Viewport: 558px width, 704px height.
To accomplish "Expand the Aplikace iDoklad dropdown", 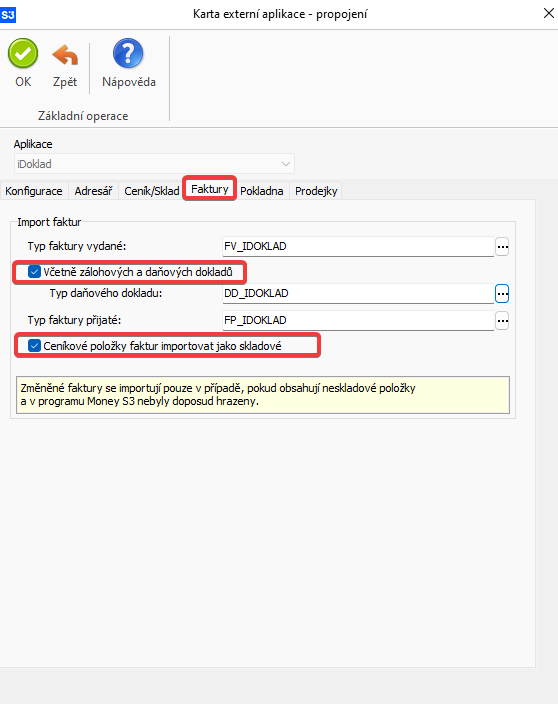I will tap(154, 164).
